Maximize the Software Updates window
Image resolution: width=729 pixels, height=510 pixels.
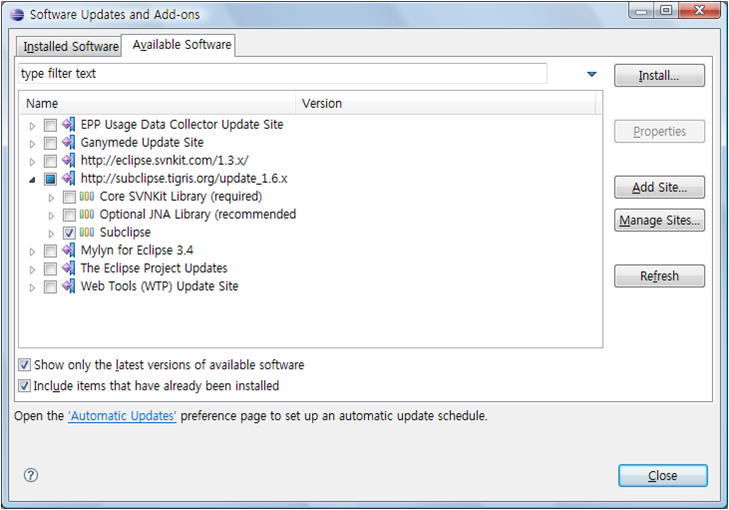(x=666, y=10)
